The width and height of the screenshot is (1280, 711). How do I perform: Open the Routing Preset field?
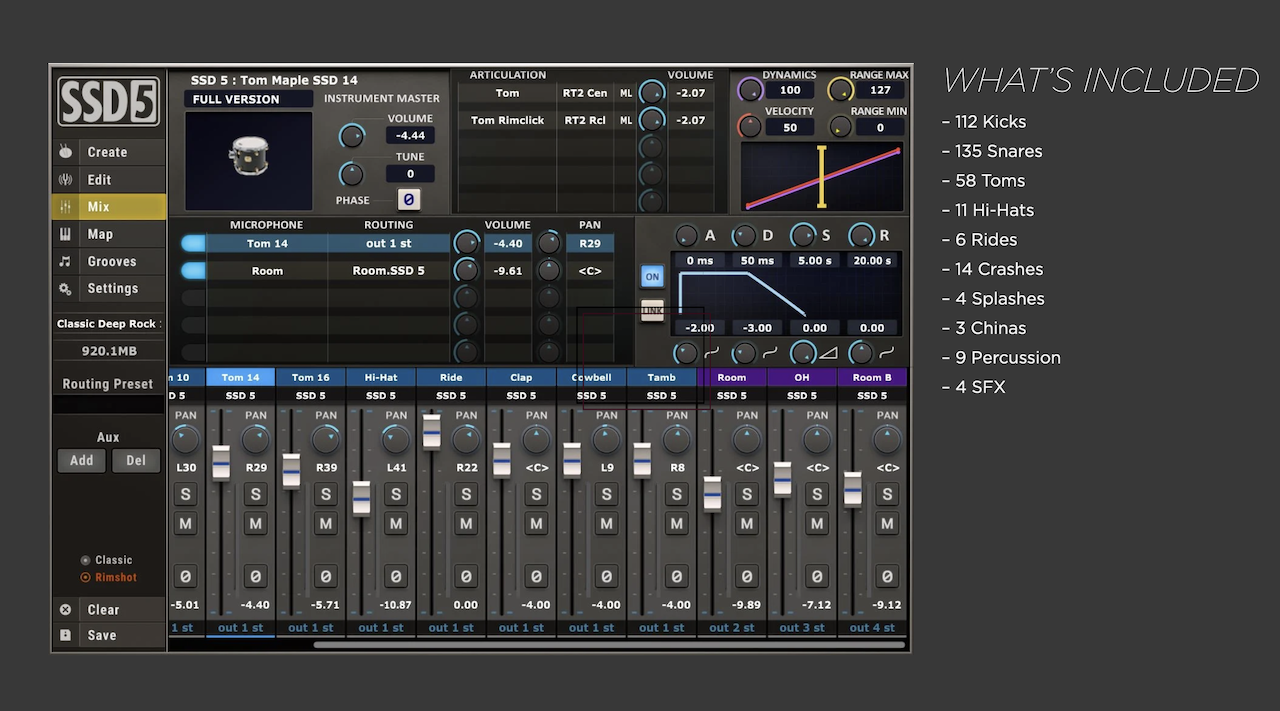point(108,405)
